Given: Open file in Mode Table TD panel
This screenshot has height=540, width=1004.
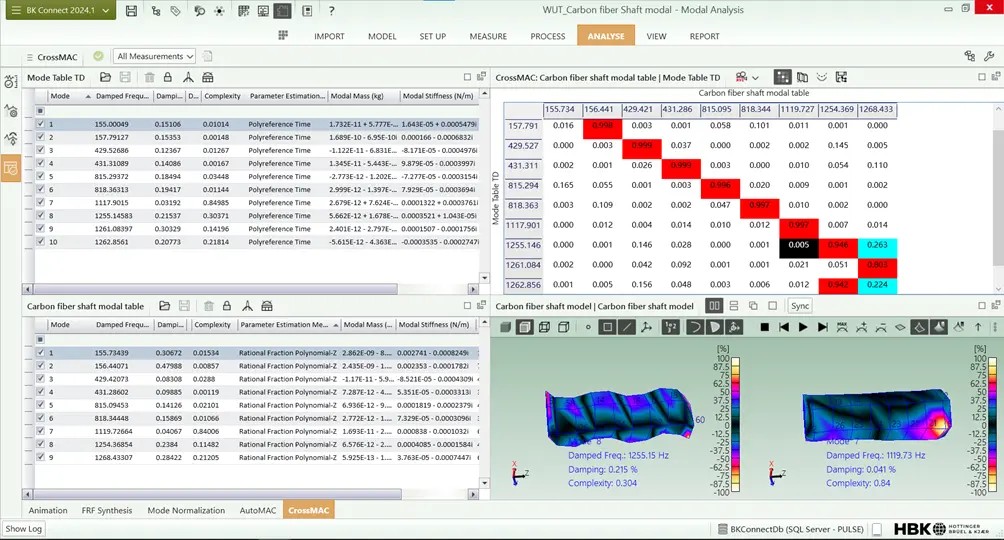Looking at the screenshot, I should point(105,78).
